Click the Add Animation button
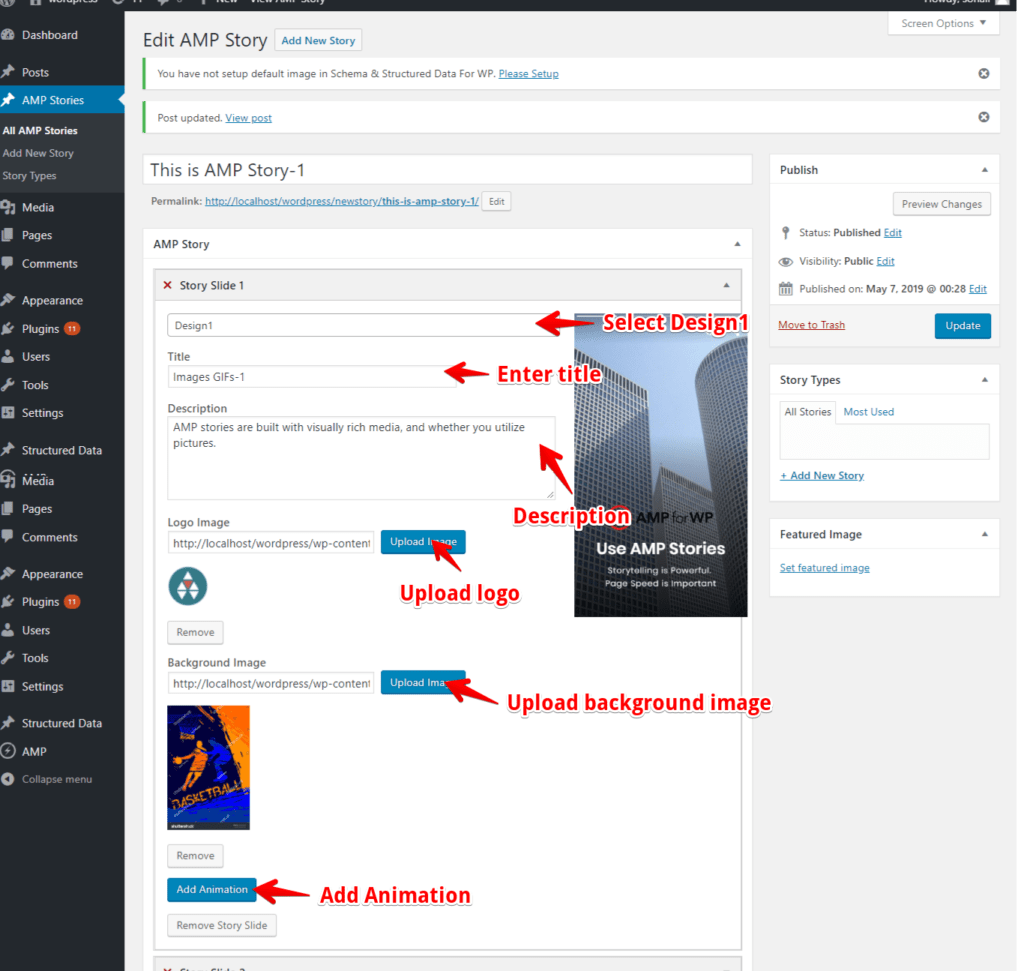The image size is (1024, 971). coord(212,889)
